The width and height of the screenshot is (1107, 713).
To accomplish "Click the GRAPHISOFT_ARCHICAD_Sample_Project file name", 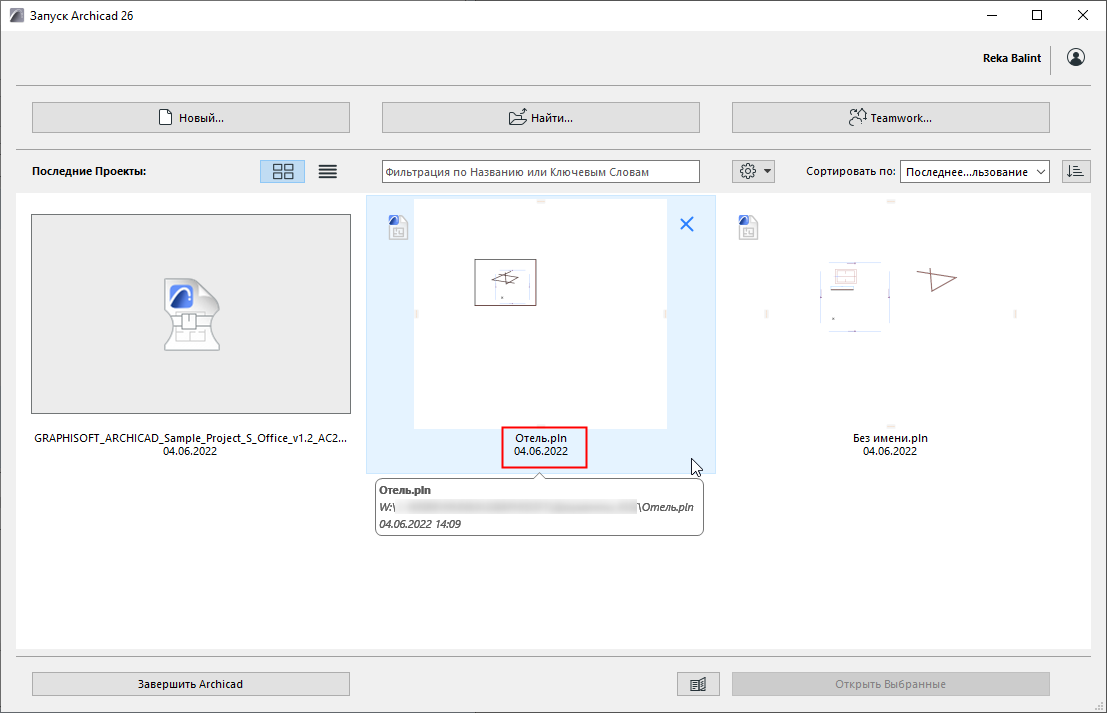I will (x=191, y=438).
